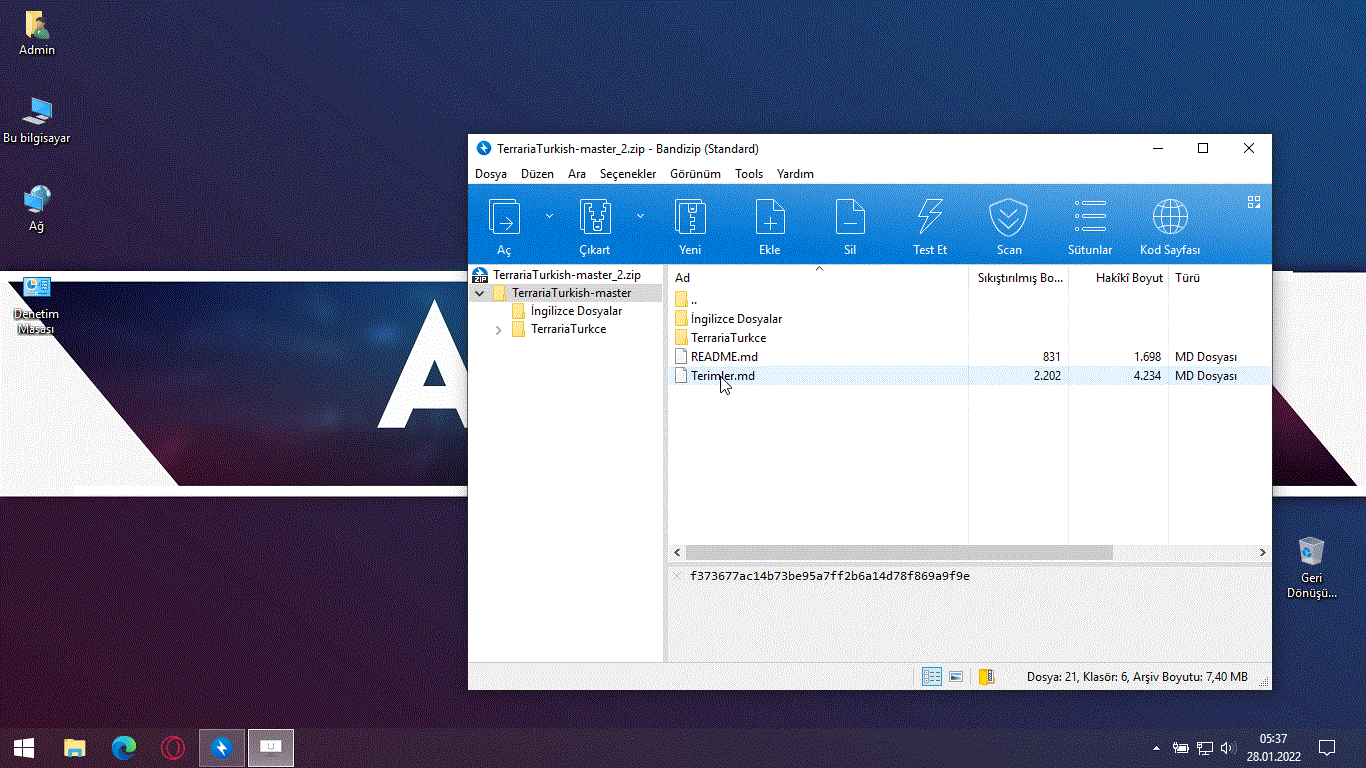
Task: Click the Aç (Open) toolbar icon
Action: point(505,217)
